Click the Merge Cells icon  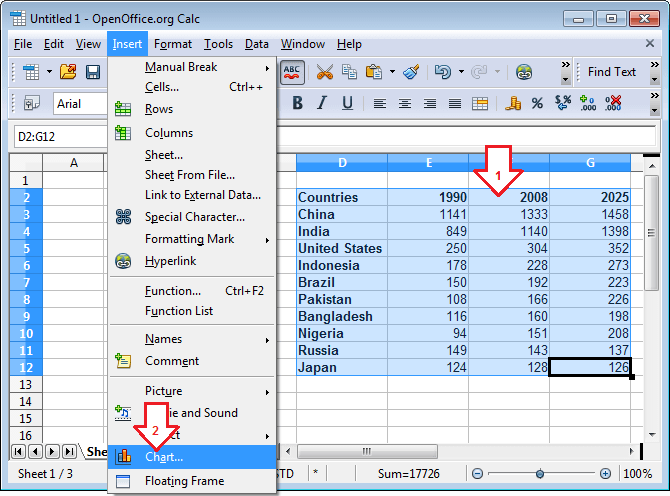click(480, 103)
